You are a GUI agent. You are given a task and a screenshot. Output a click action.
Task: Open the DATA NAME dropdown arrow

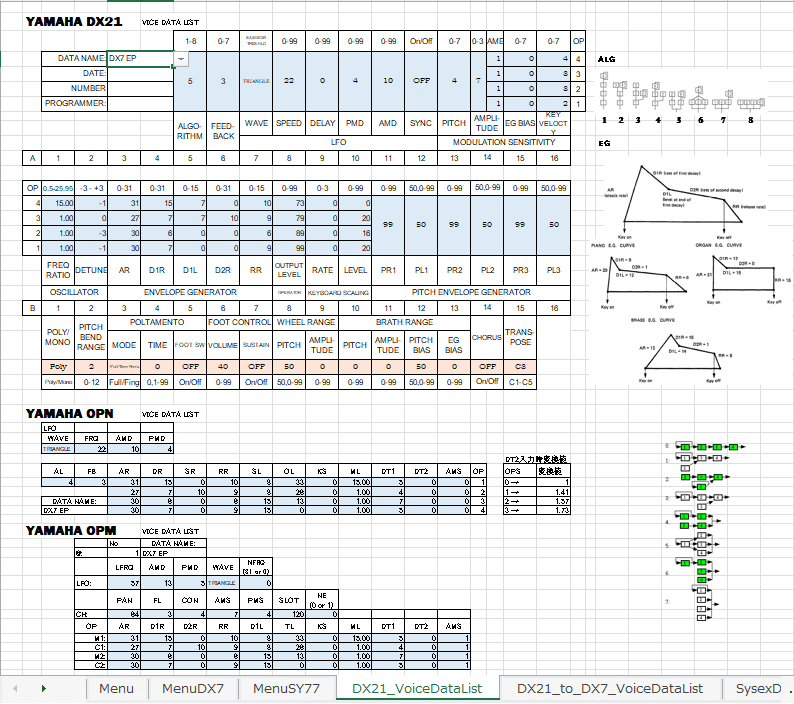(181, 59)
